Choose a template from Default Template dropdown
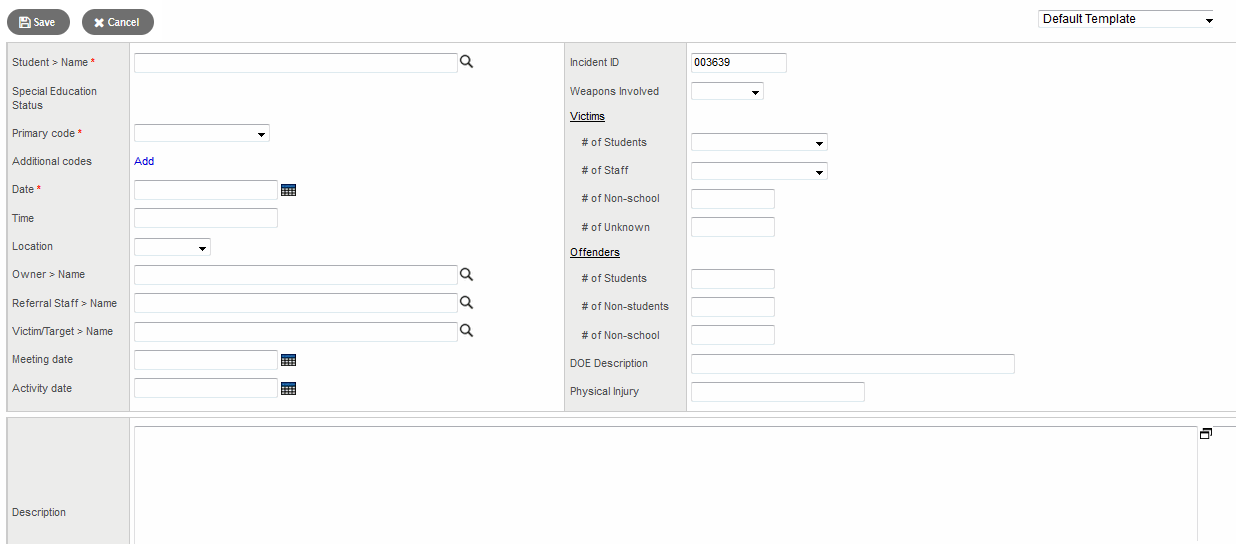The image size is (1236, 544). coord(1126,19)
